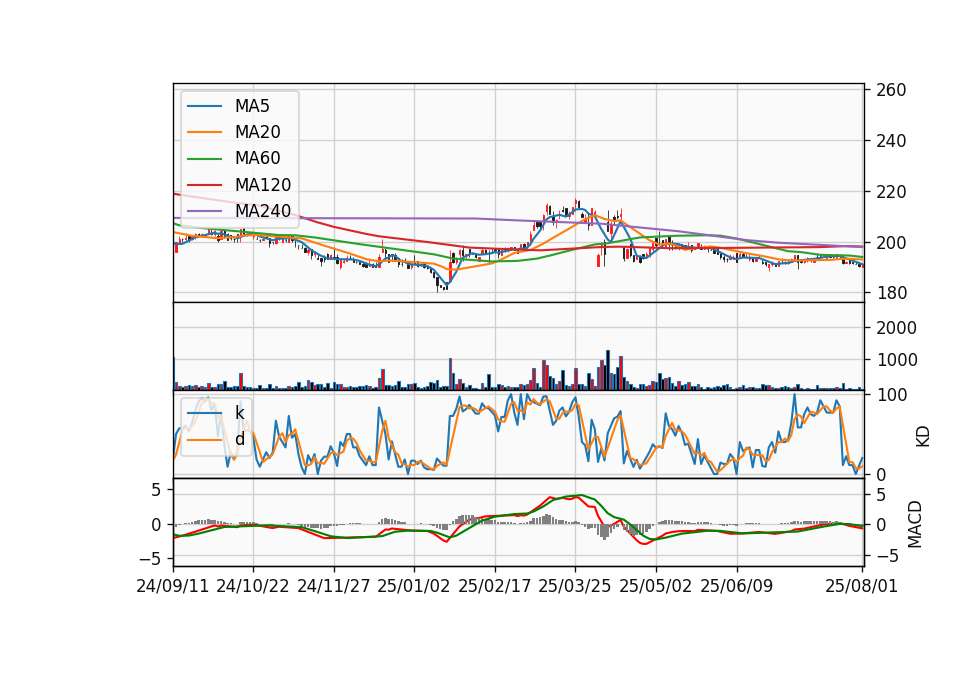
Task: Click the 24/09/11 date axis label
Action: [x=173, y=587]
